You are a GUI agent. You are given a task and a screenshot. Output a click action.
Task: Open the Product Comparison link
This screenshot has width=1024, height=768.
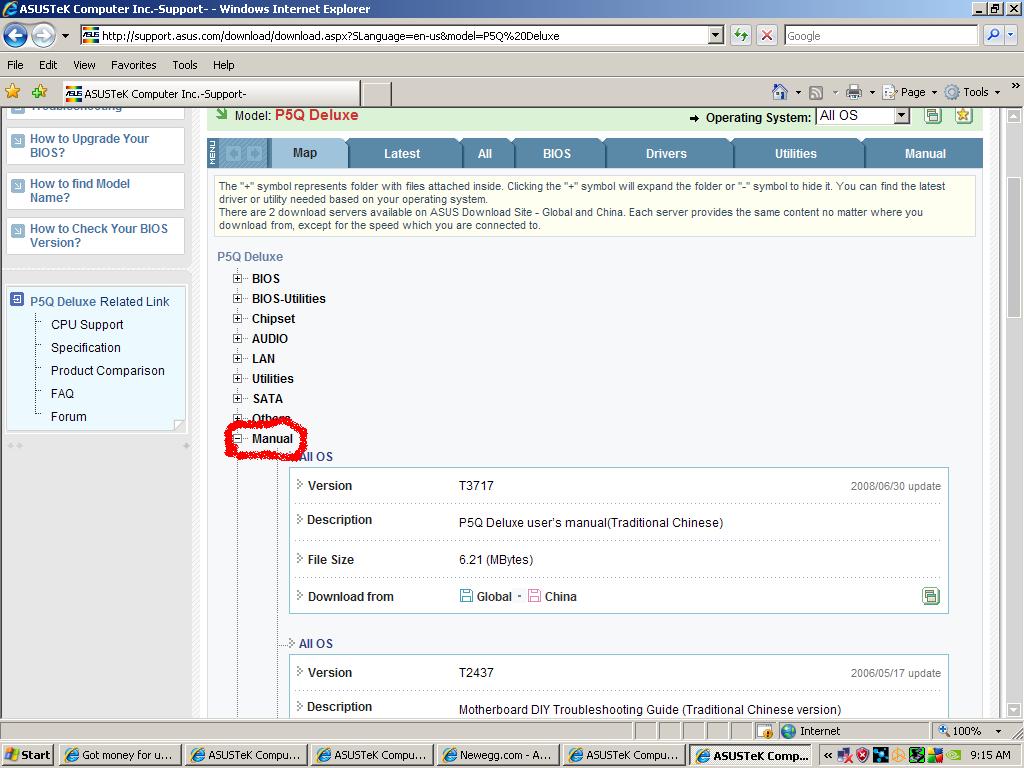coord(108,370)
